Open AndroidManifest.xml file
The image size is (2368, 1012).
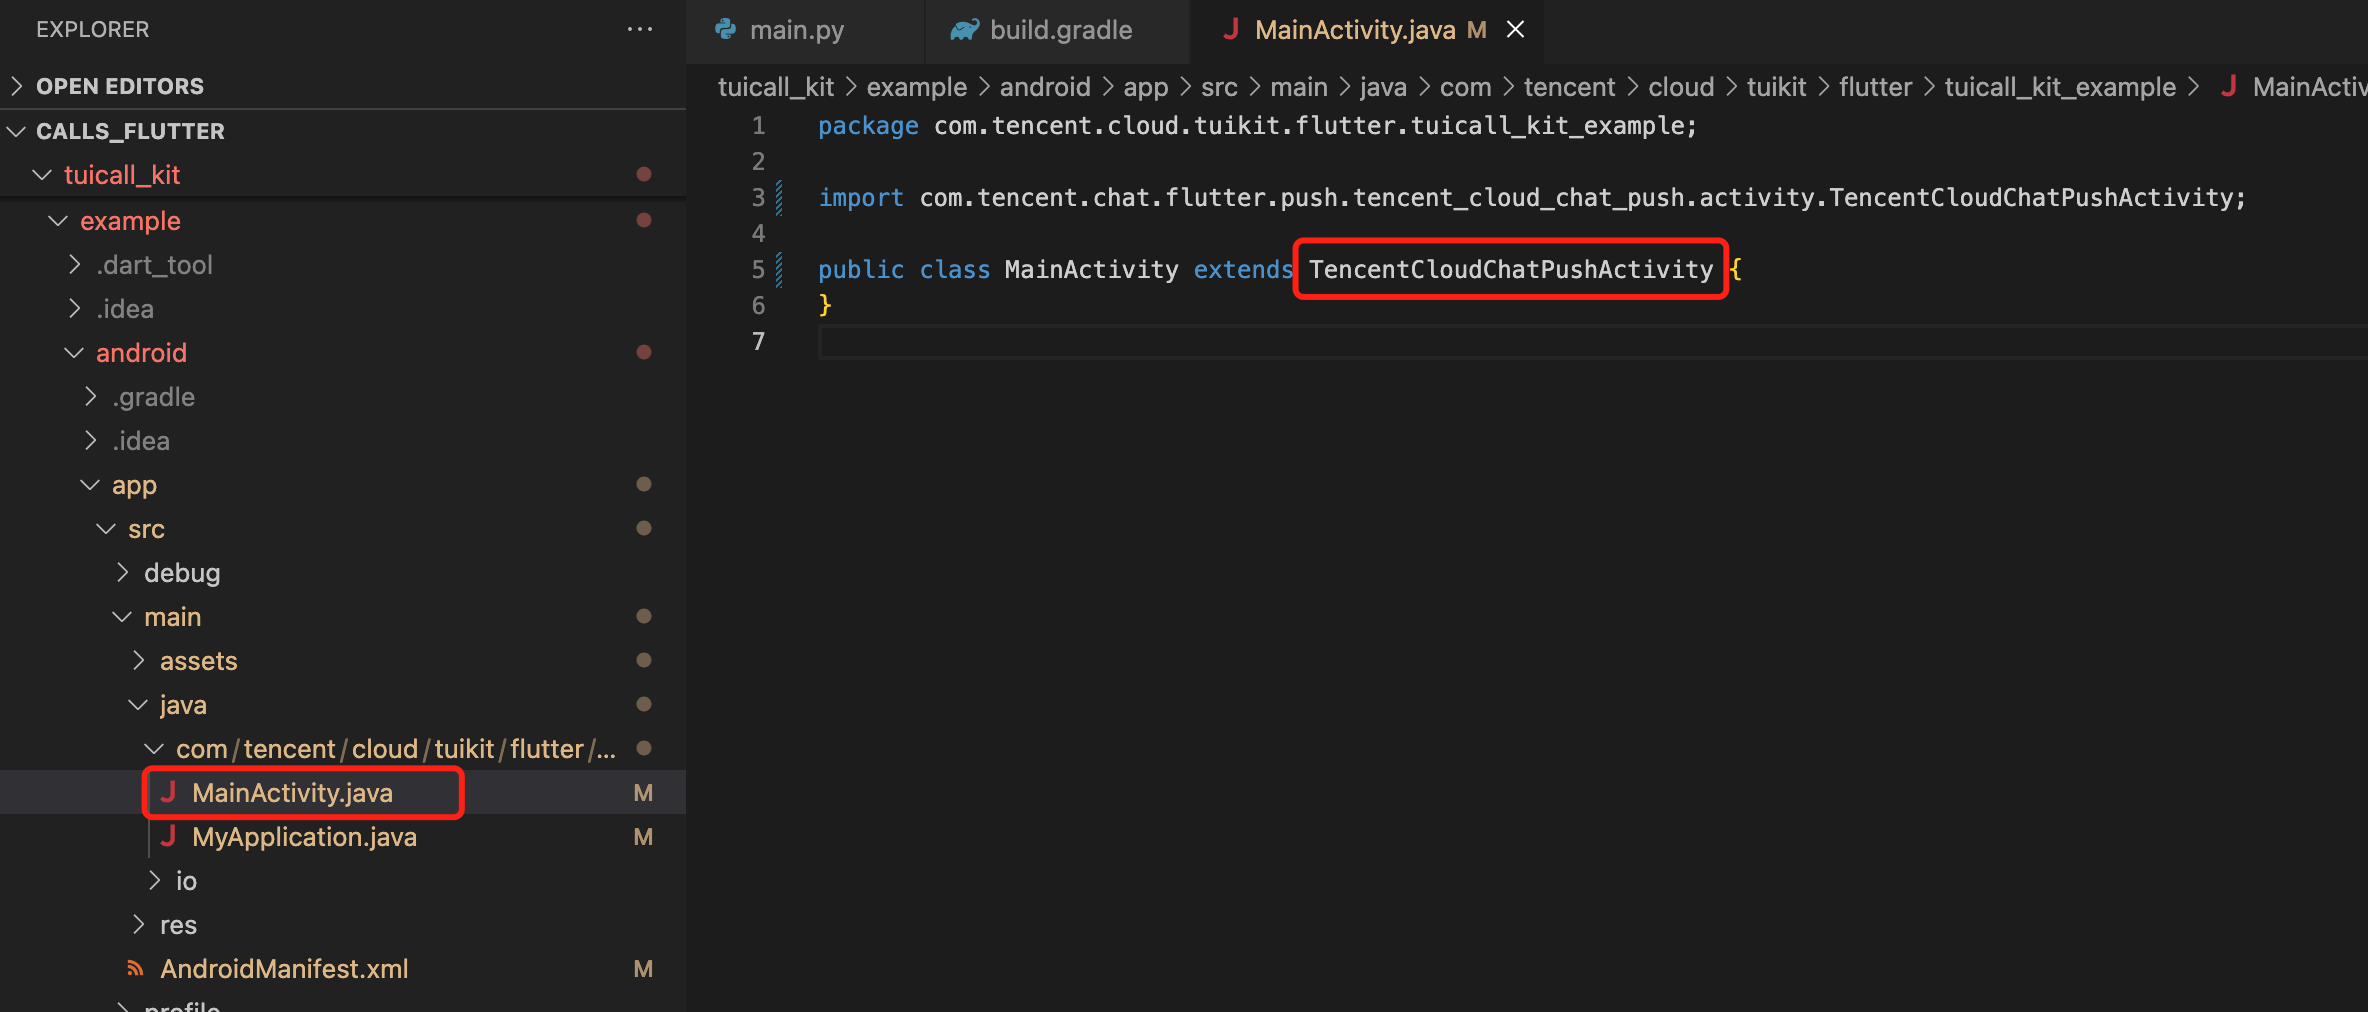tap(284, 968)
